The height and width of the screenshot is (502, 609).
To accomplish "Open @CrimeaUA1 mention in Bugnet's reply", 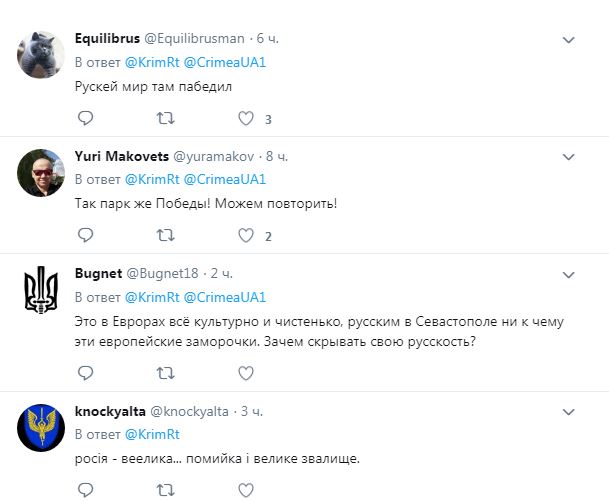I will click(231, 297).
